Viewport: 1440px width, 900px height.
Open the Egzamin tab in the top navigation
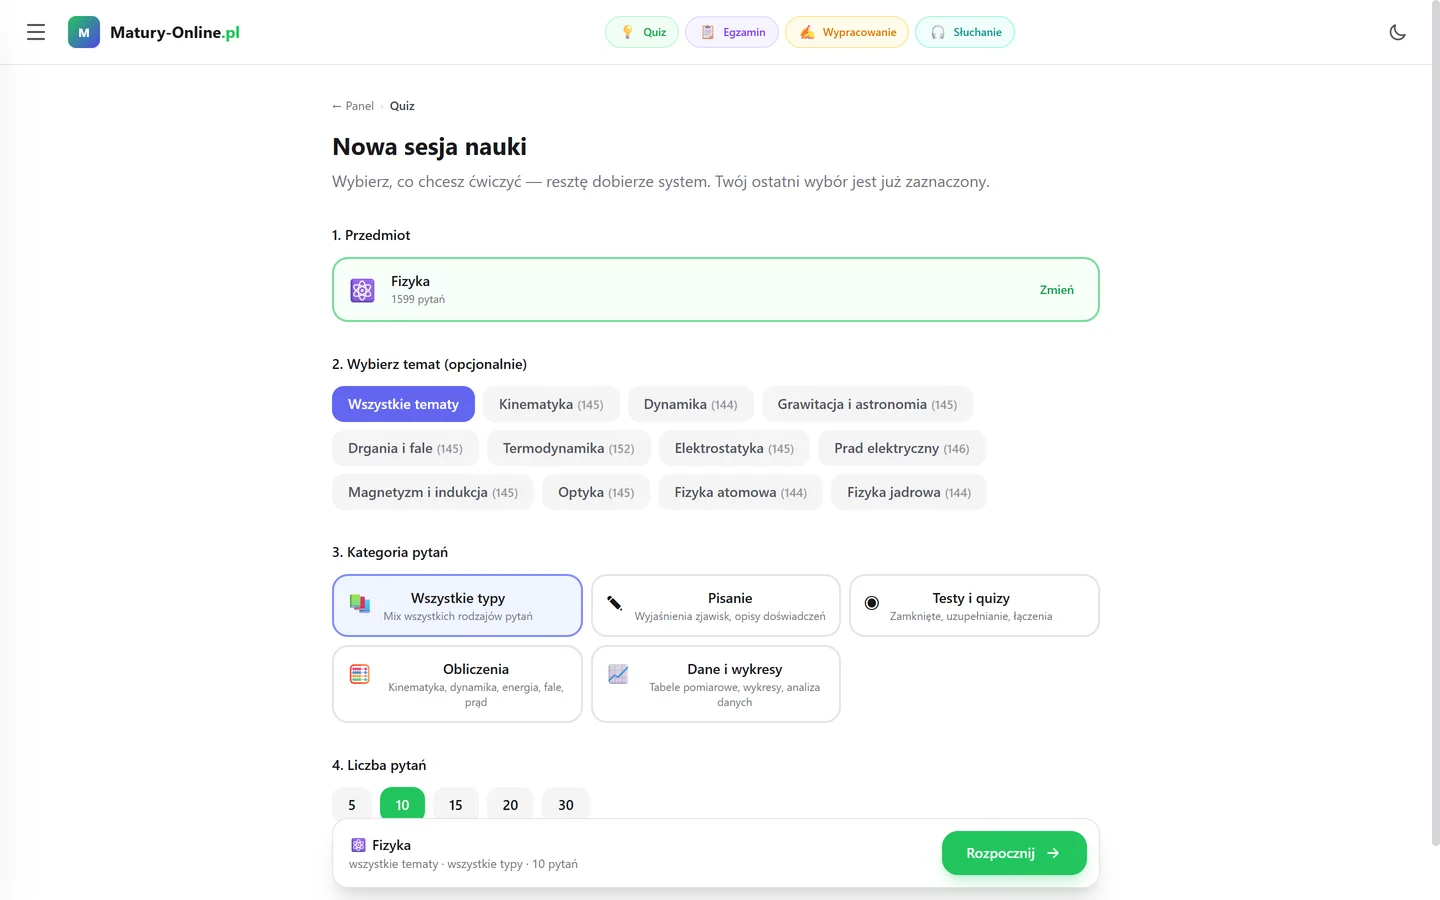click(732, 32)
